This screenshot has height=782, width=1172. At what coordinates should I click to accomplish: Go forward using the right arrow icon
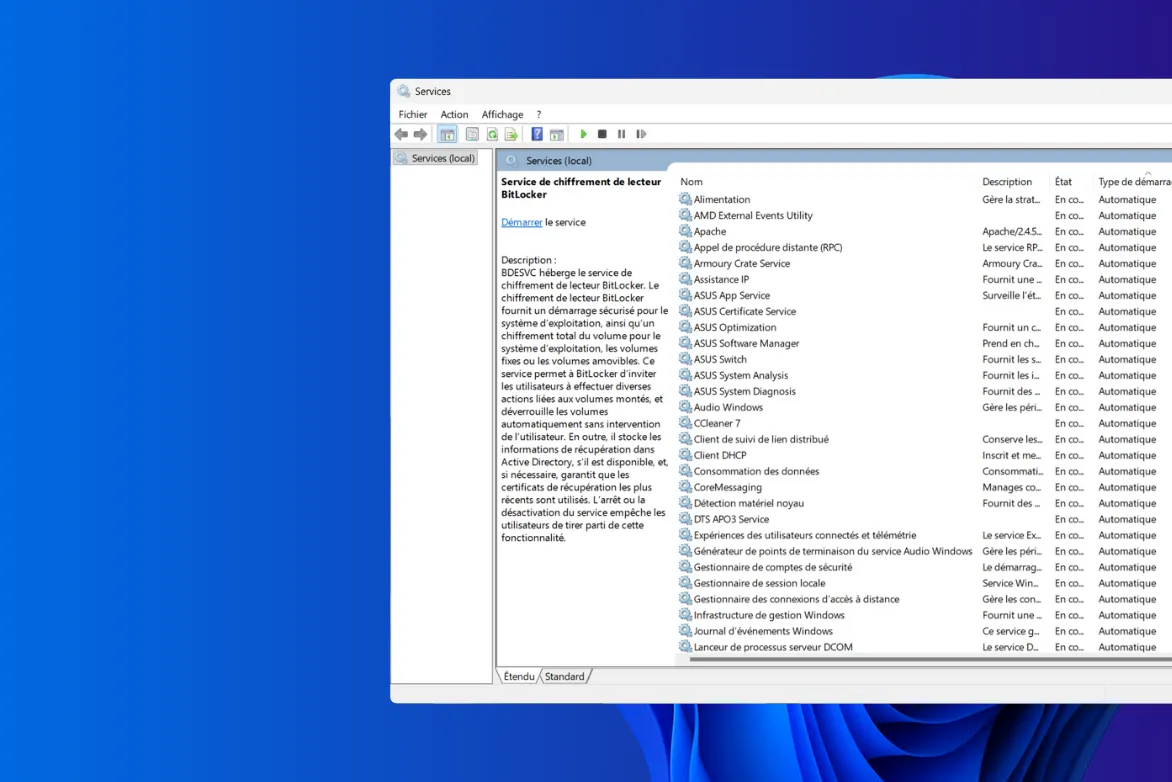click(x=420, y=133)
